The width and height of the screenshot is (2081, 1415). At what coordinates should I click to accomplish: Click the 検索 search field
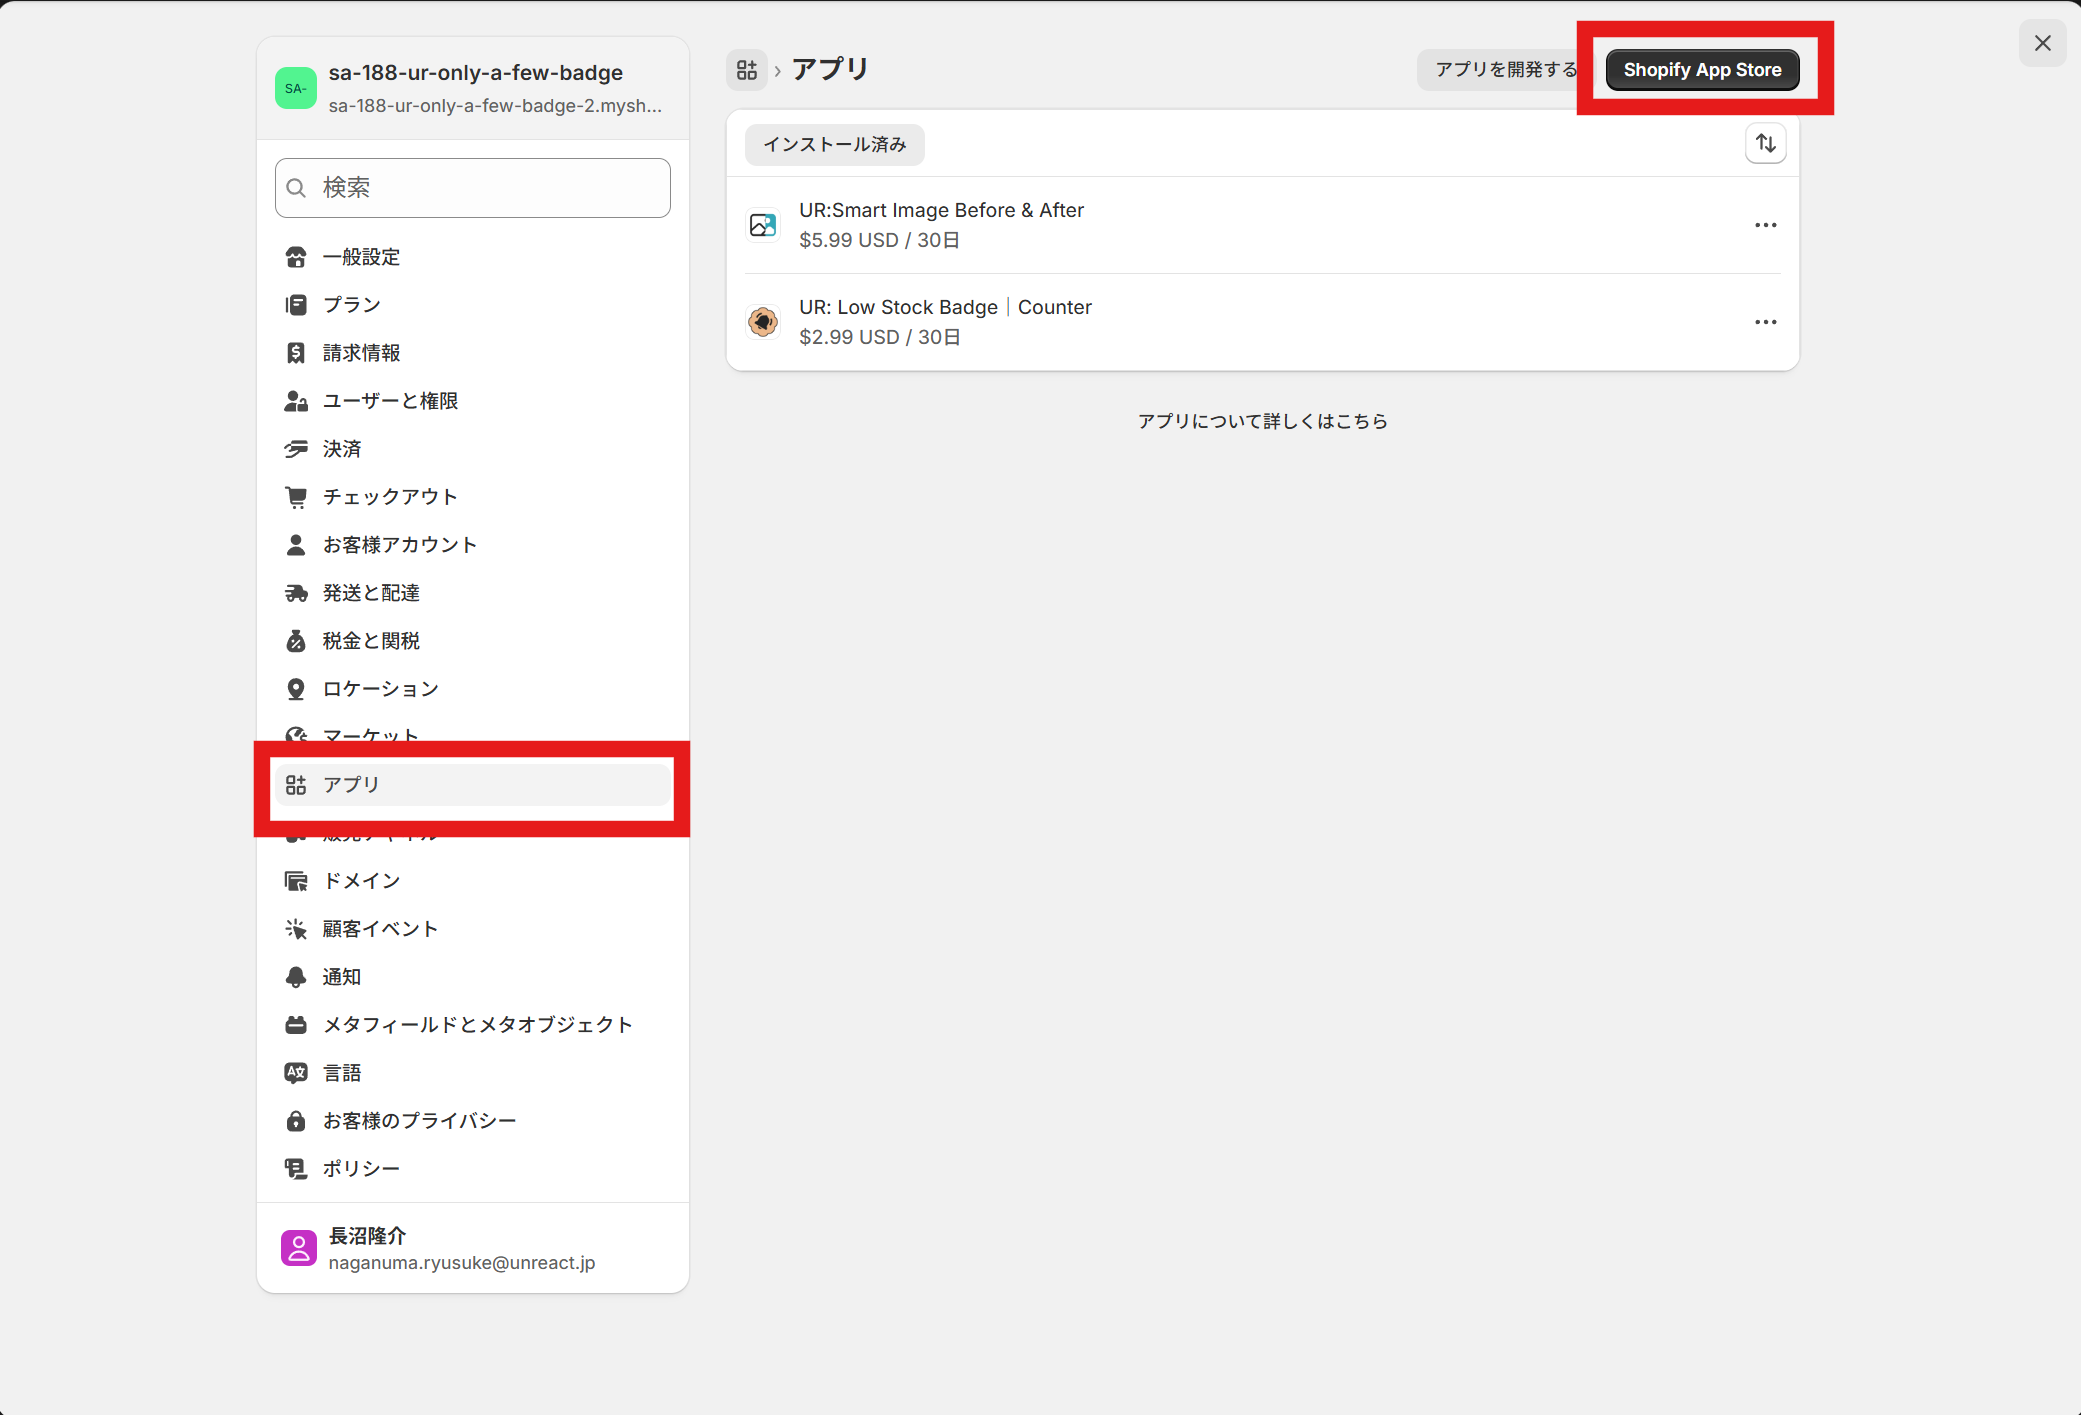pos(472,188)
